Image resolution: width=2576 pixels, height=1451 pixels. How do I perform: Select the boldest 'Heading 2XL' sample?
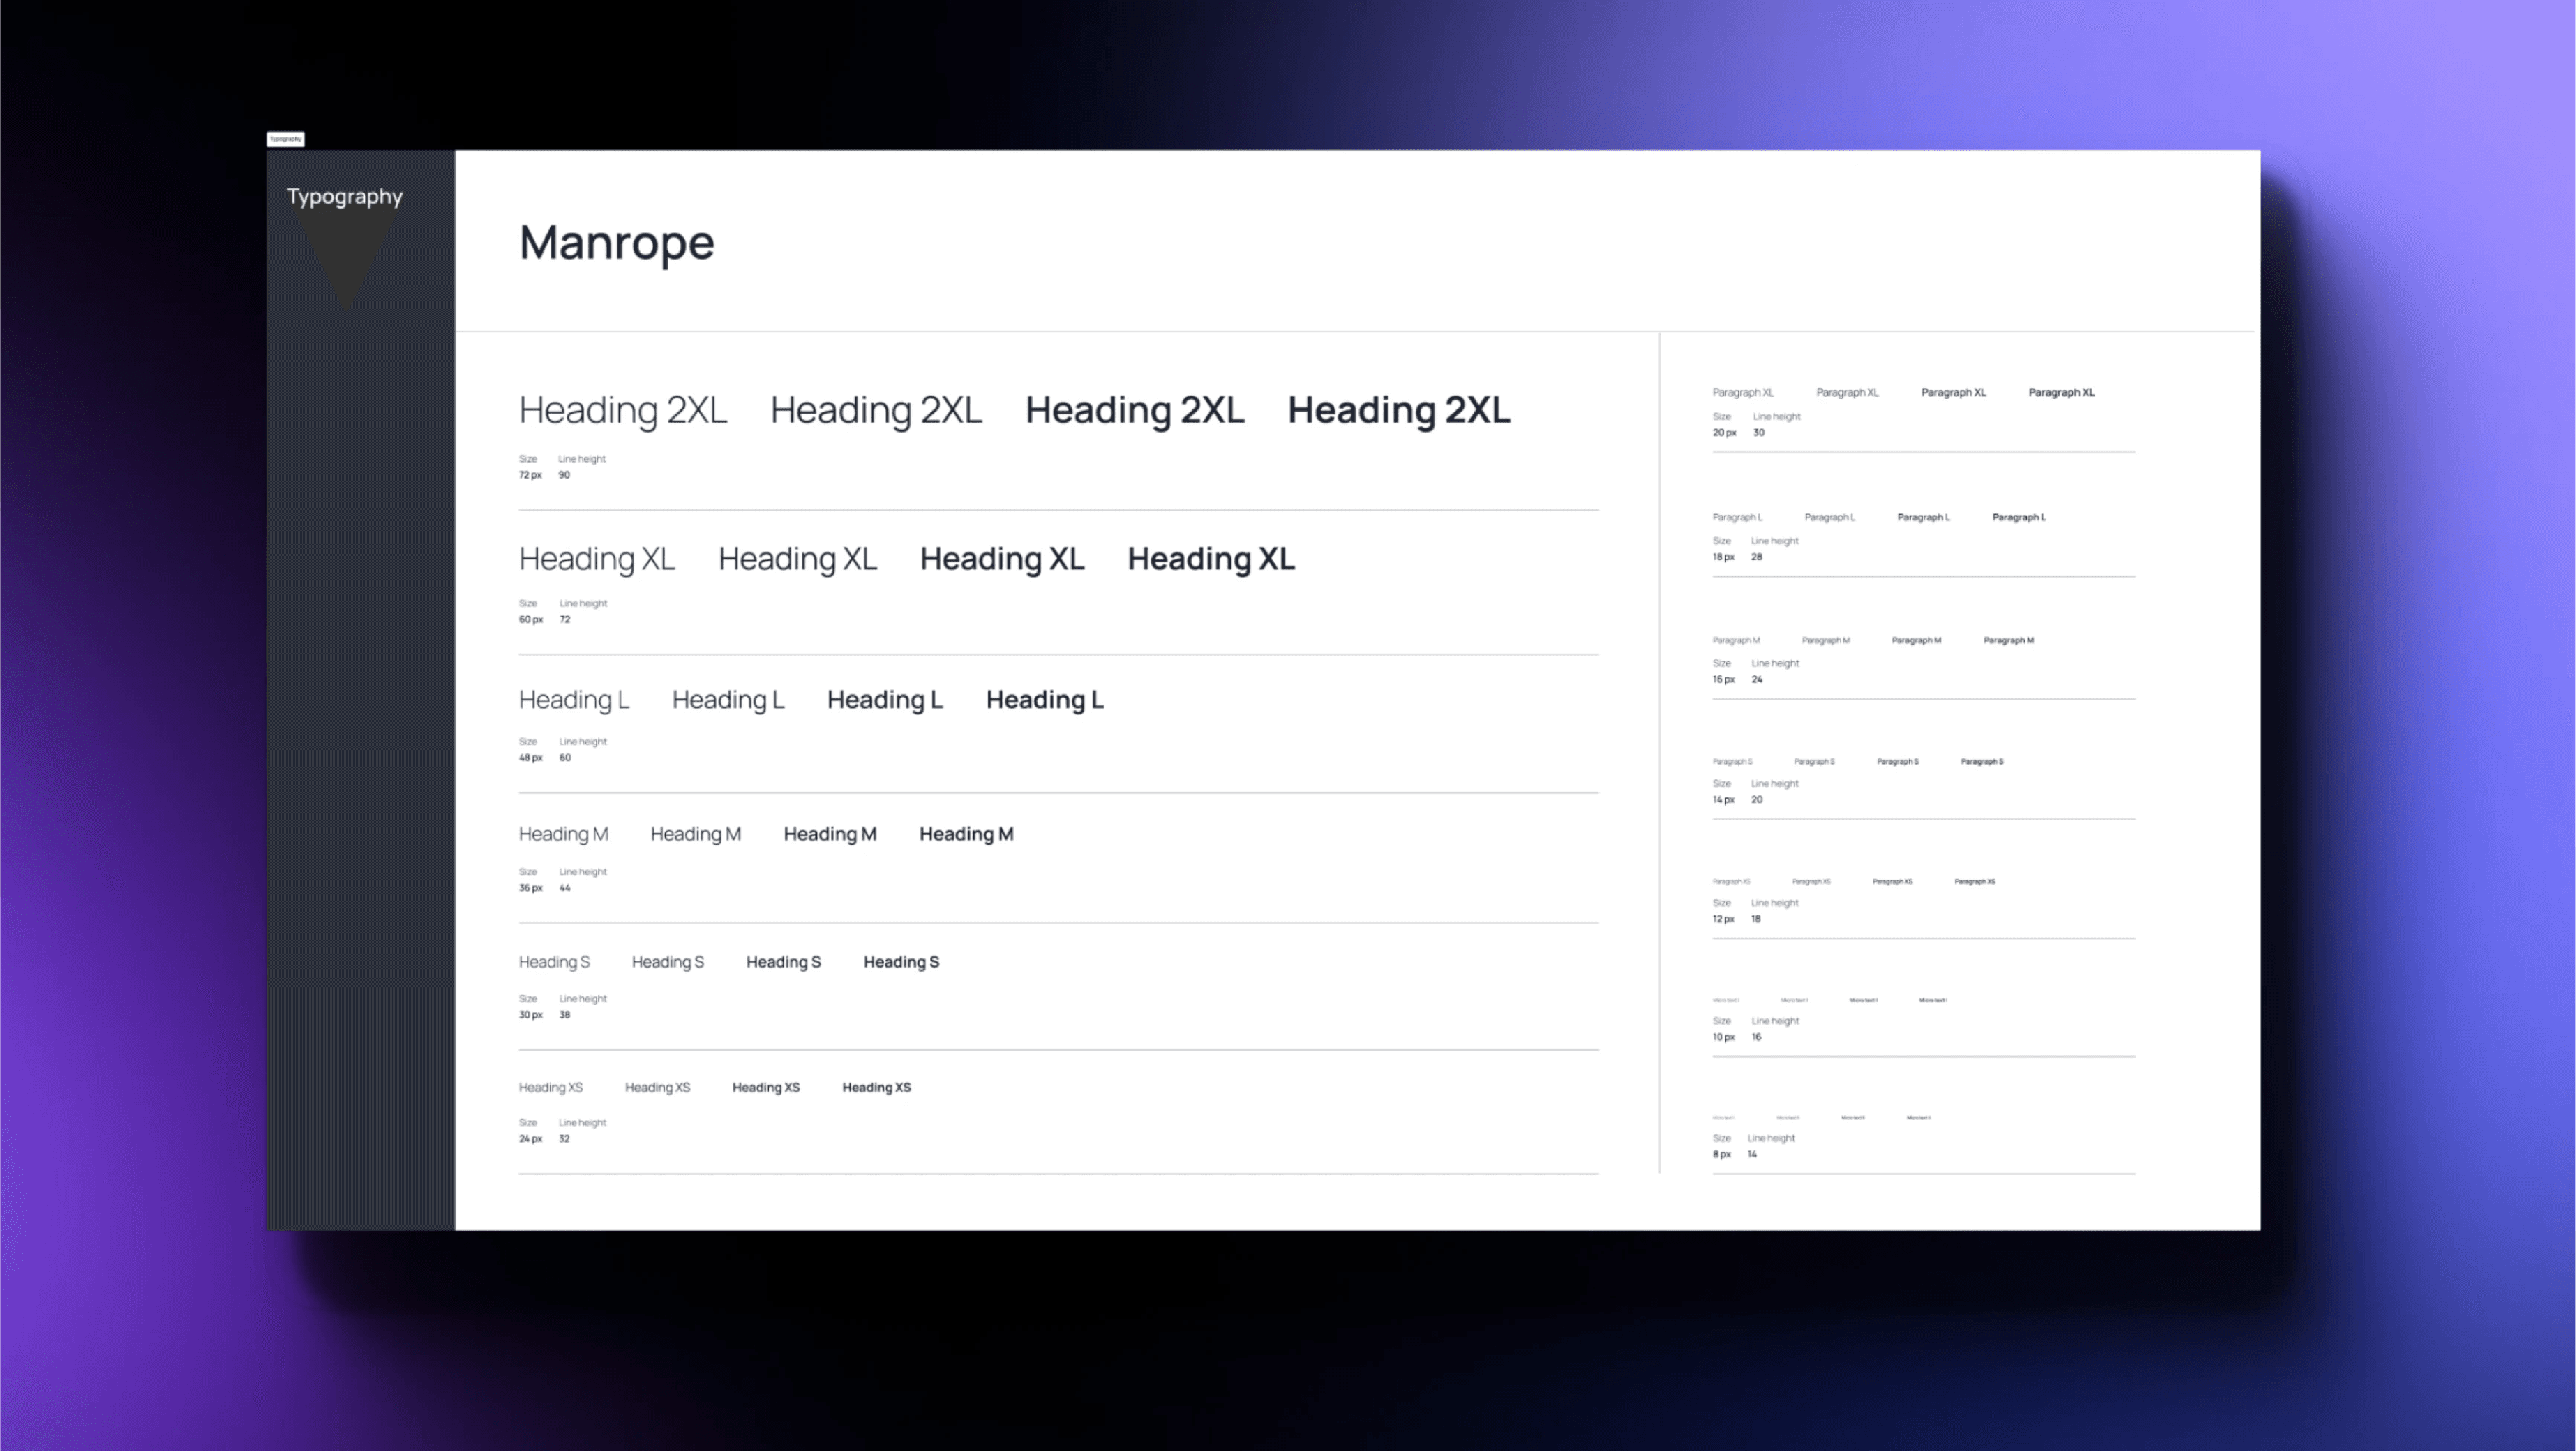pos(1398,411)
